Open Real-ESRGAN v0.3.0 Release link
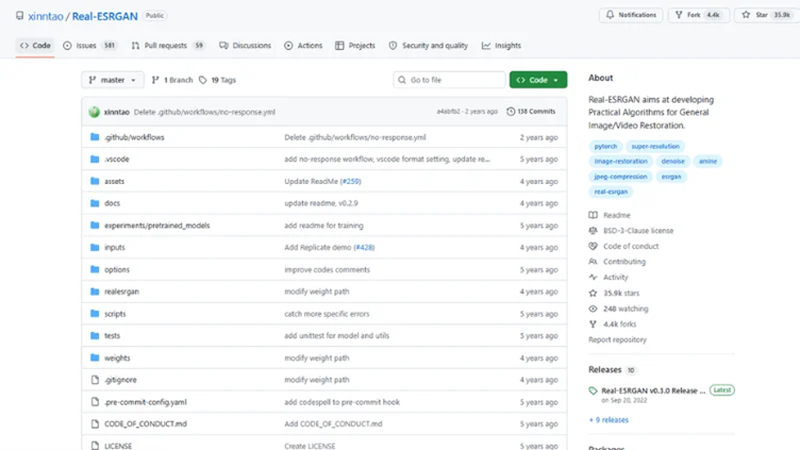Image resolution: width=800 pixels, height=450 pixels. (x=653, y=390)
